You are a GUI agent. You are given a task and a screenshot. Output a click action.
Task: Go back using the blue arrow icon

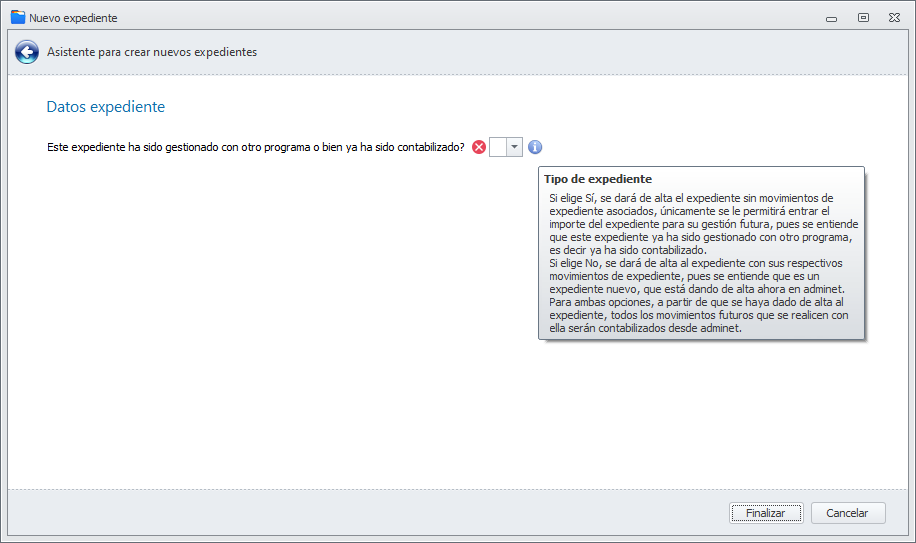point(27,52)
